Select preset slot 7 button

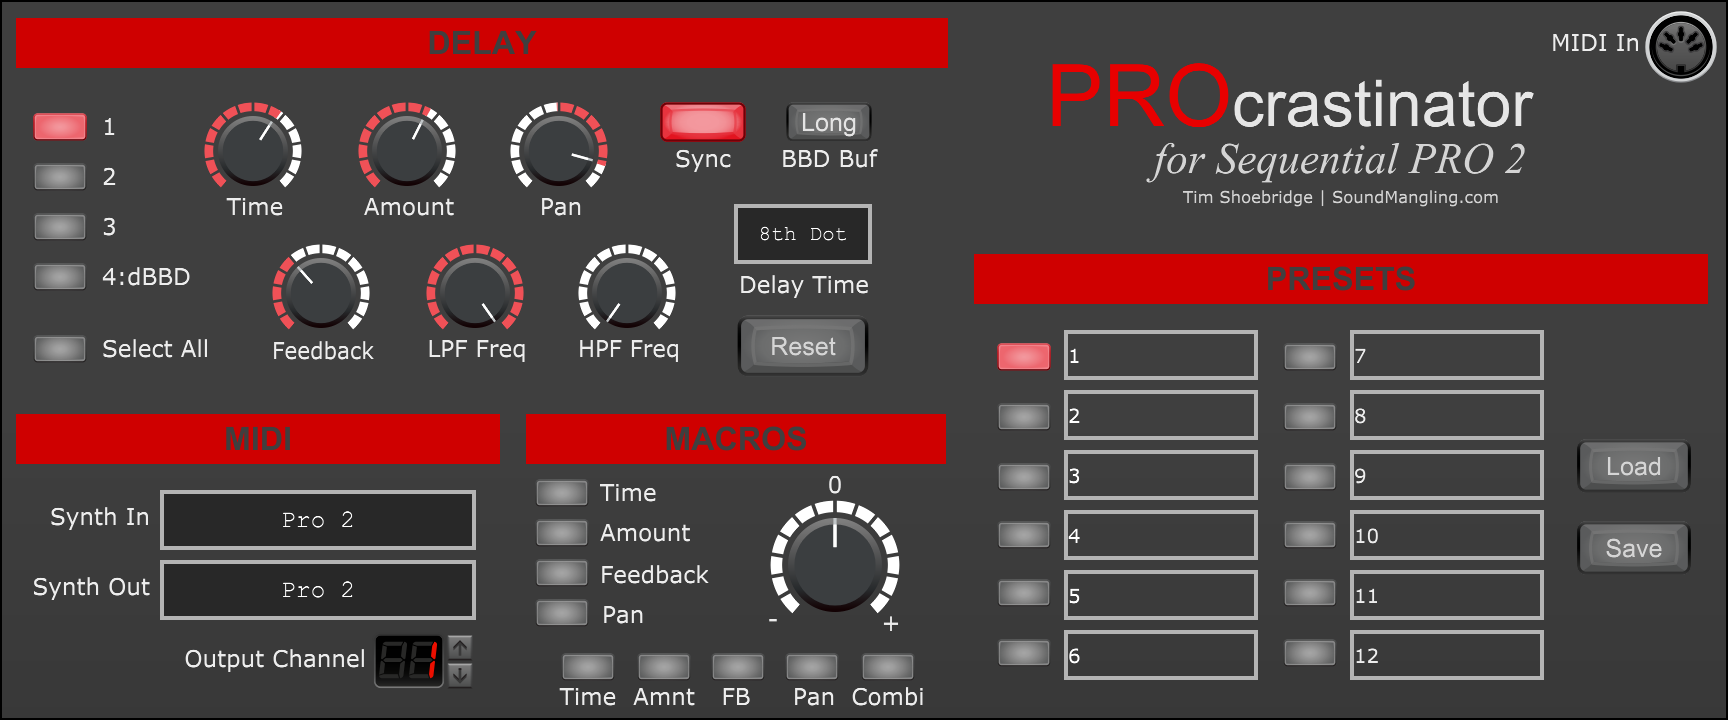(1310, 356)
